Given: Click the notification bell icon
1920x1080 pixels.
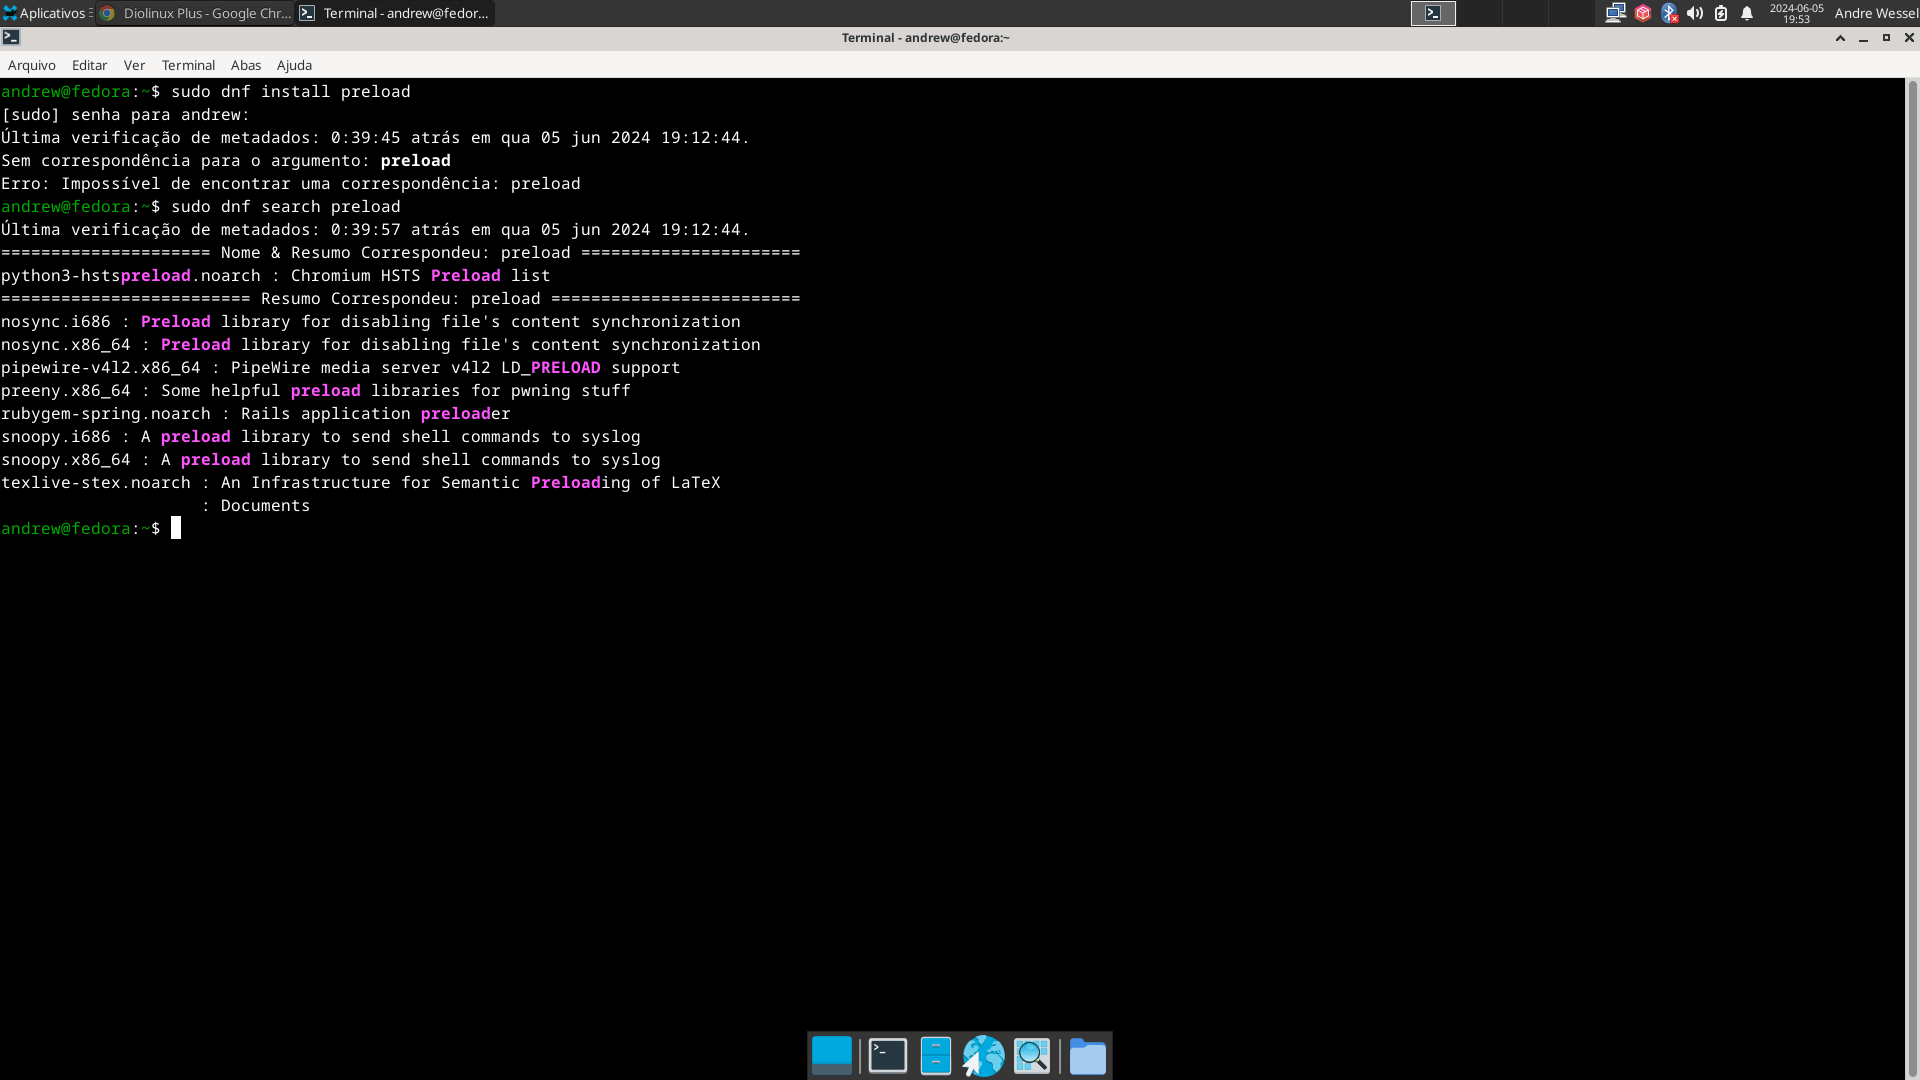Looking at the screenshot, I should [x=1747, y=13].
